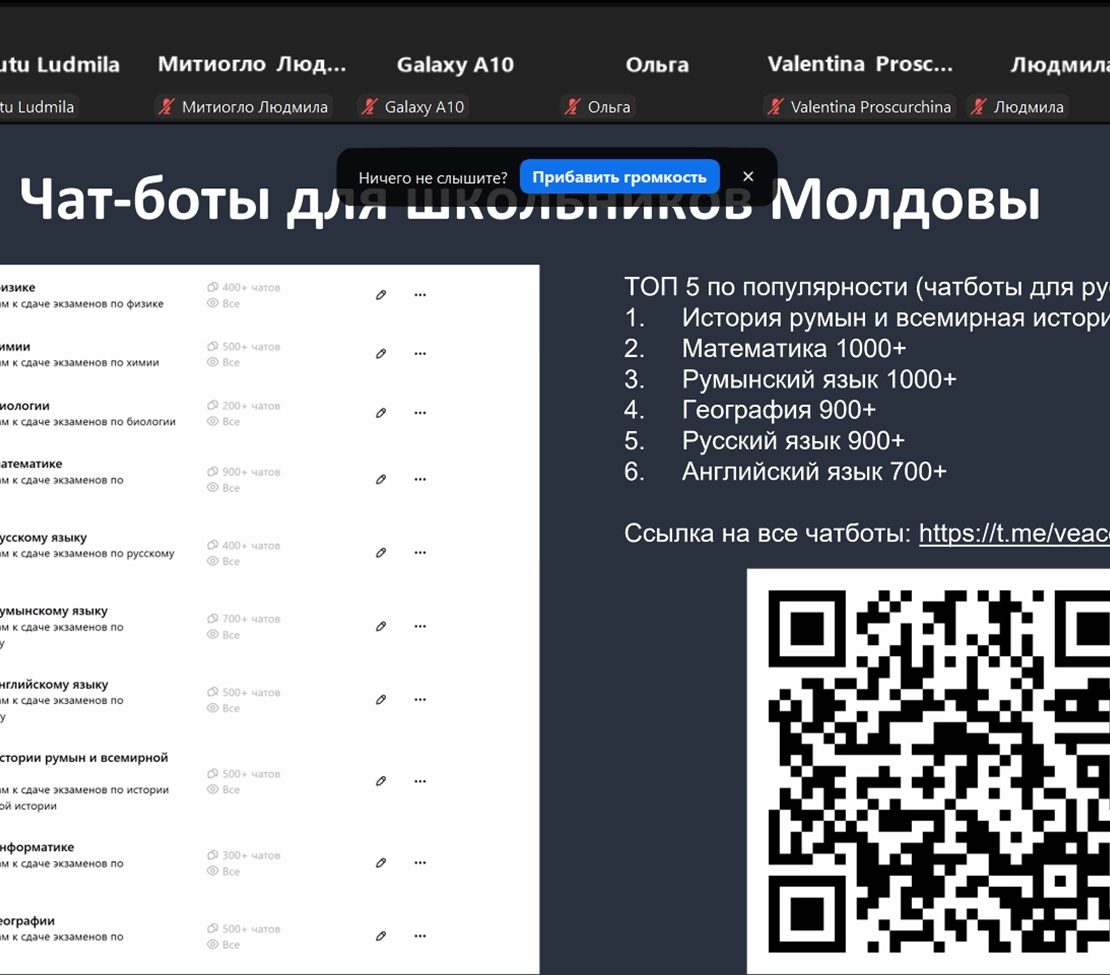Image resolution: width=1110 pixels, height=975 pixels.
Task: Click 'Румынский язык 1000+' list entry
Action: point(819,380)
